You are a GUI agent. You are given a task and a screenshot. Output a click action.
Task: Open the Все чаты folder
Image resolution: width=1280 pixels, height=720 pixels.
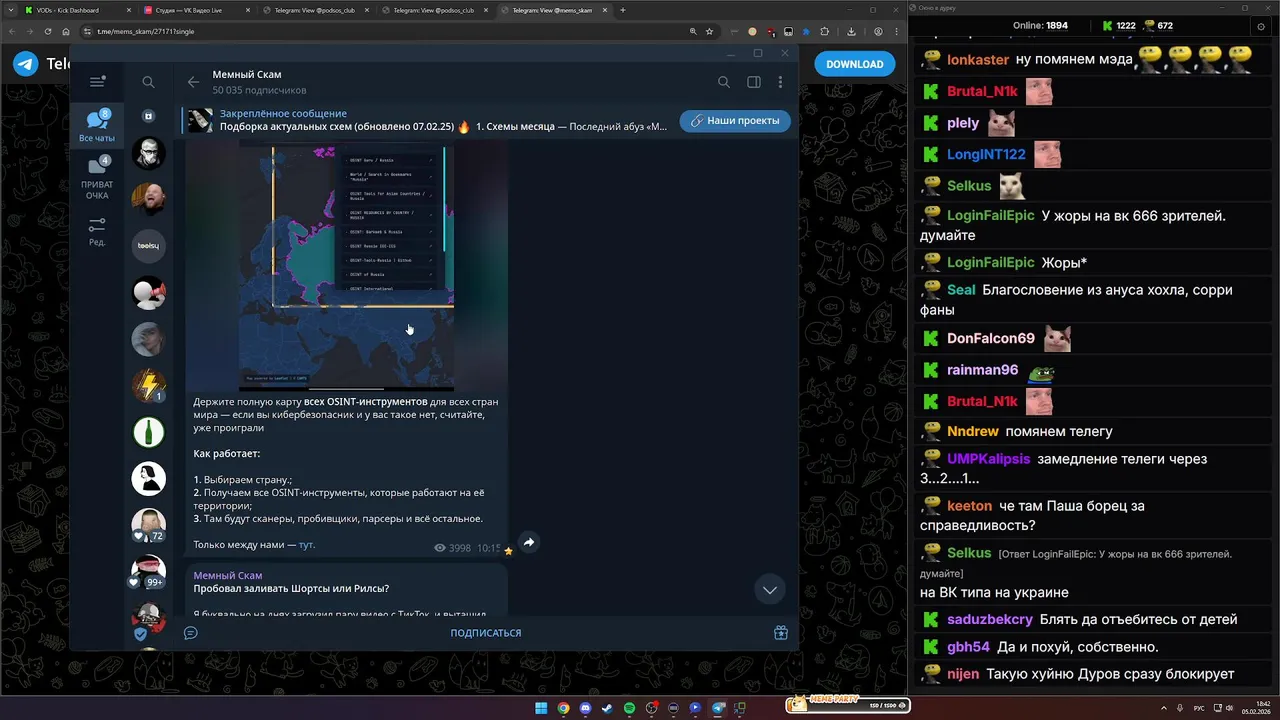(97, 126)
